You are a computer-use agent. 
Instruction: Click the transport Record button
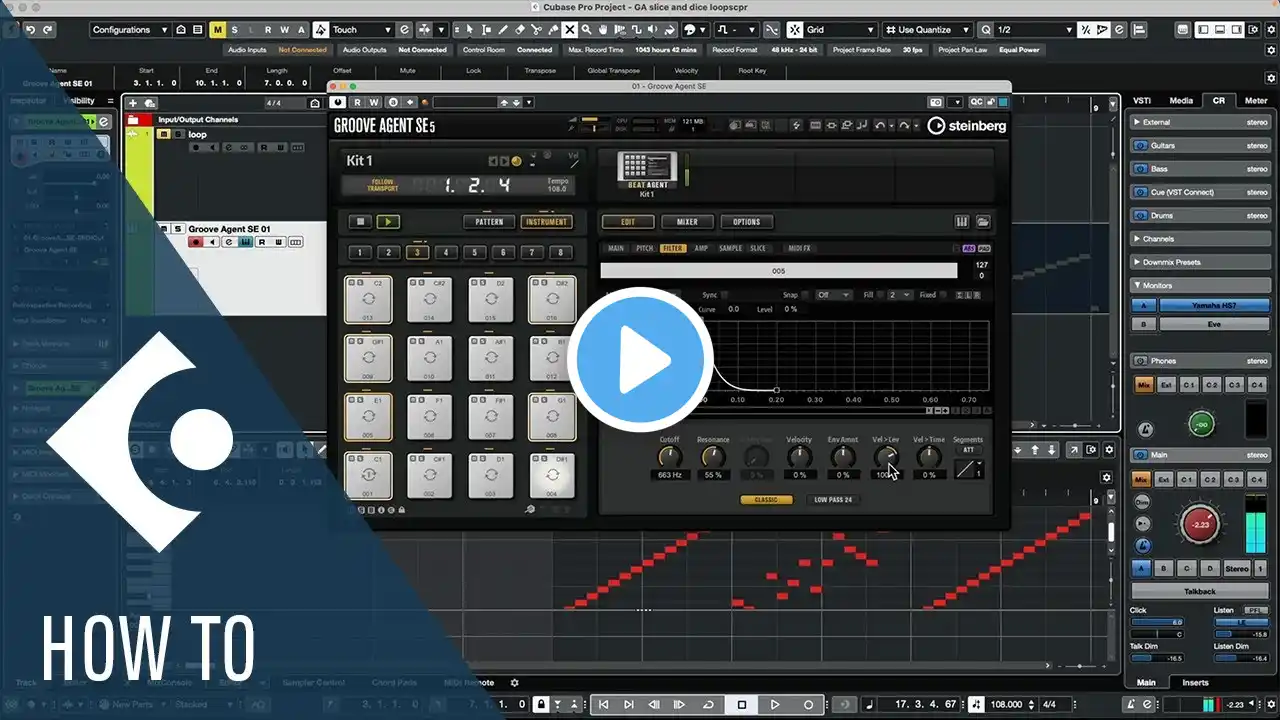pos(808,705)
